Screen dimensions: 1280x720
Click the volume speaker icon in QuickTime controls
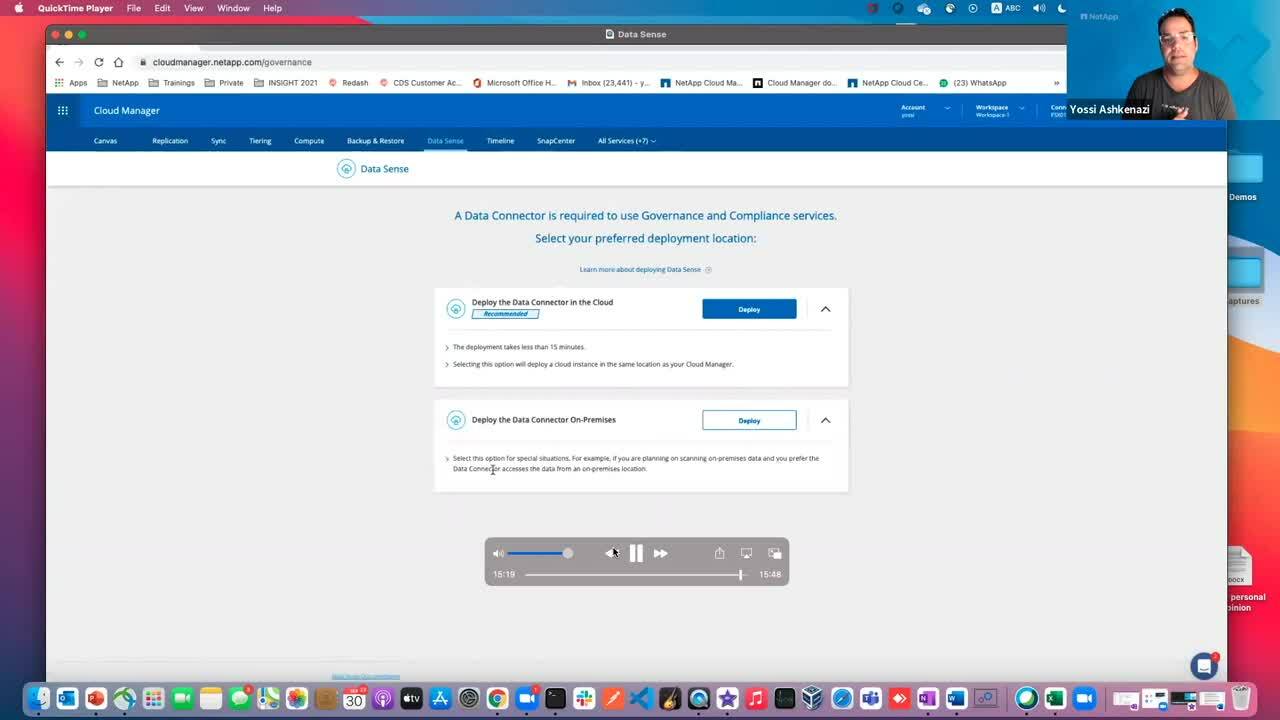(498, 553)
